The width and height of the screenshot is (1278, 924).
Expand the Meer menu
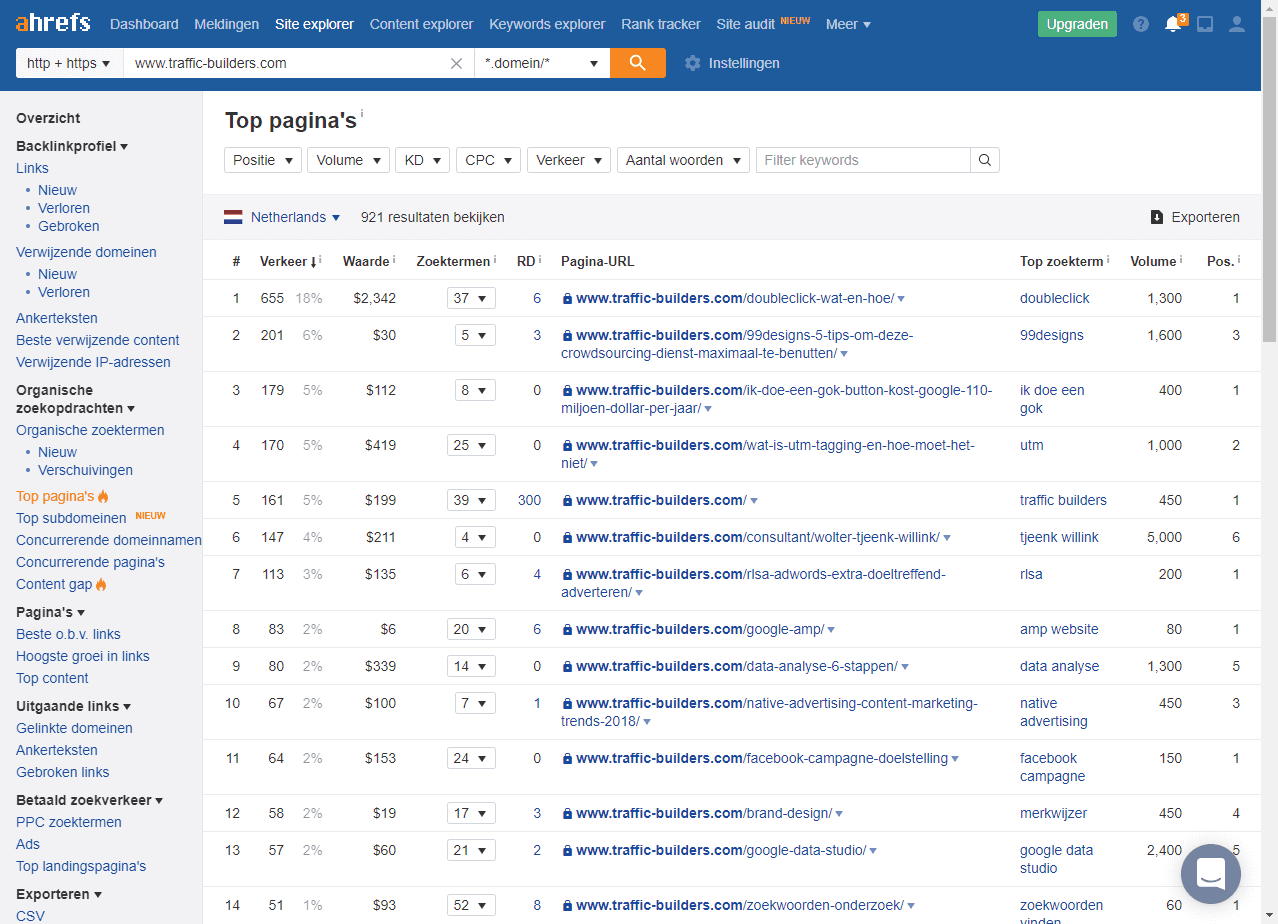[x=848, y=24]
